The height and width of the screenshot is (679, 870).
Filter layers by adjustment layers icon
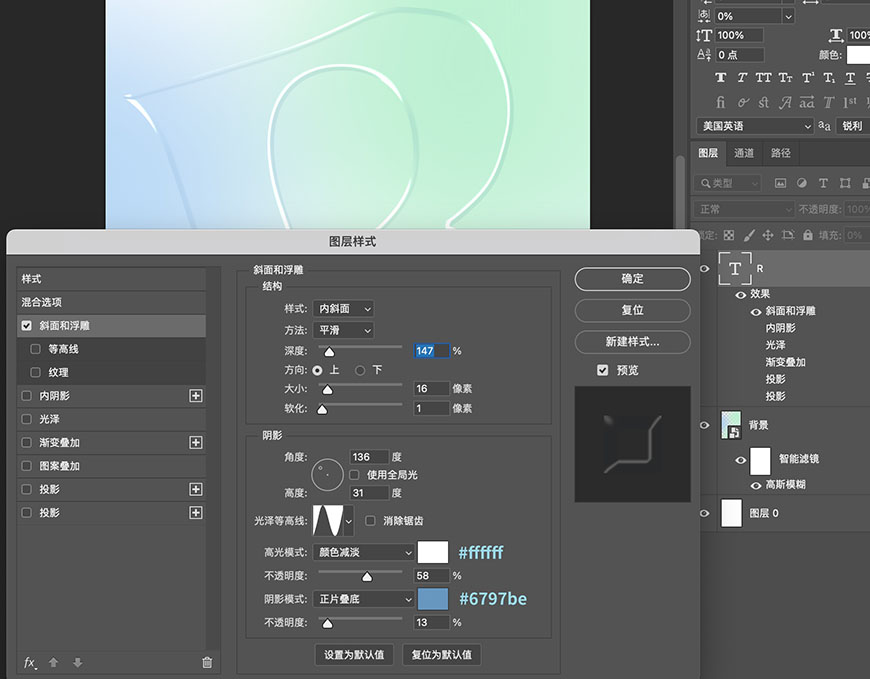click(802, 183)
